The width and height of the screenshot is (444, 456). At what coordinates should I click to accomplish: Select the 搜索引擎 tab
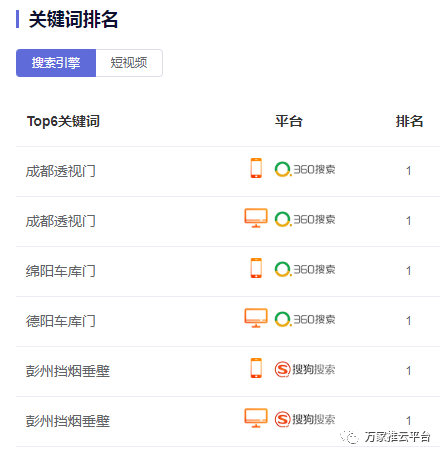click(56, 63)
